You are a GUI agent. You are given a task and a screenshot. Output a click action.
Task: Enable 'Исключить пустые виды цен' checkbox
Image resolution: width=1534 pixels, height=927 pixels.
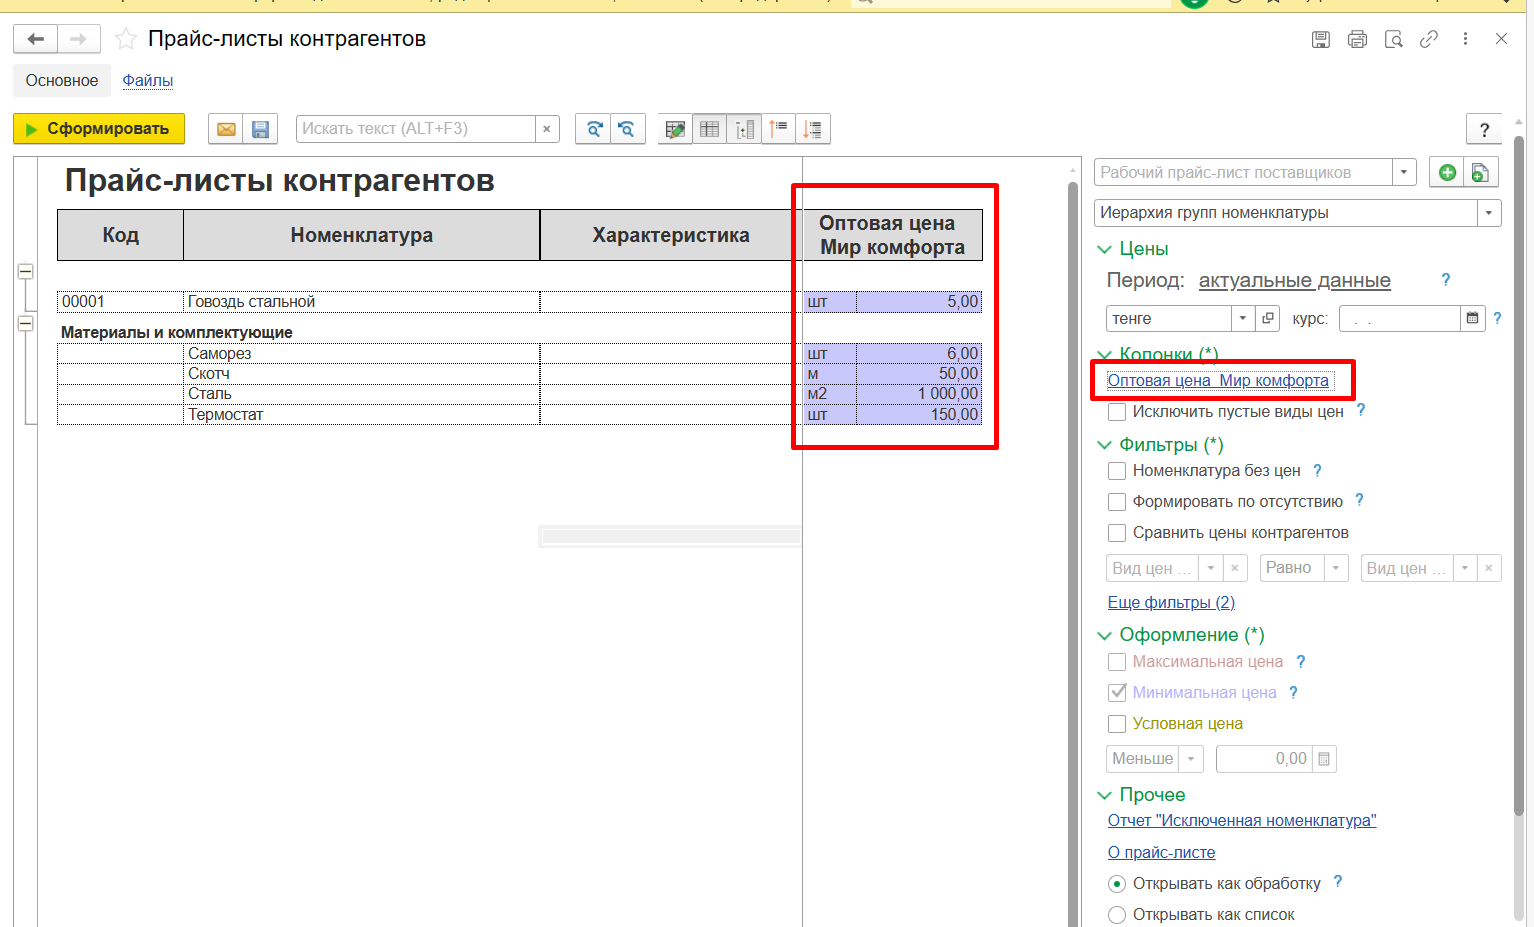(x=1117, y=412)
